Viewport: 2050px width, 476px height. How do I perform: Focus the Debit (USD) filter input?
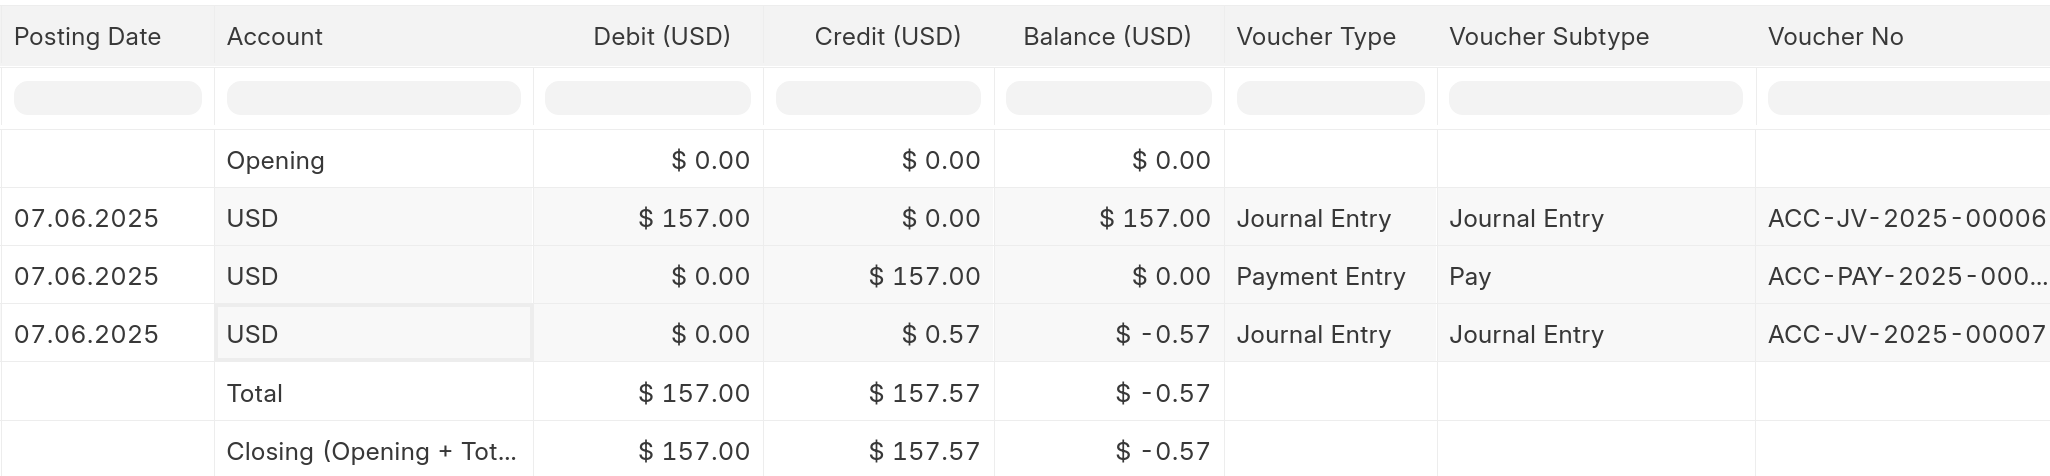point(648,98)
